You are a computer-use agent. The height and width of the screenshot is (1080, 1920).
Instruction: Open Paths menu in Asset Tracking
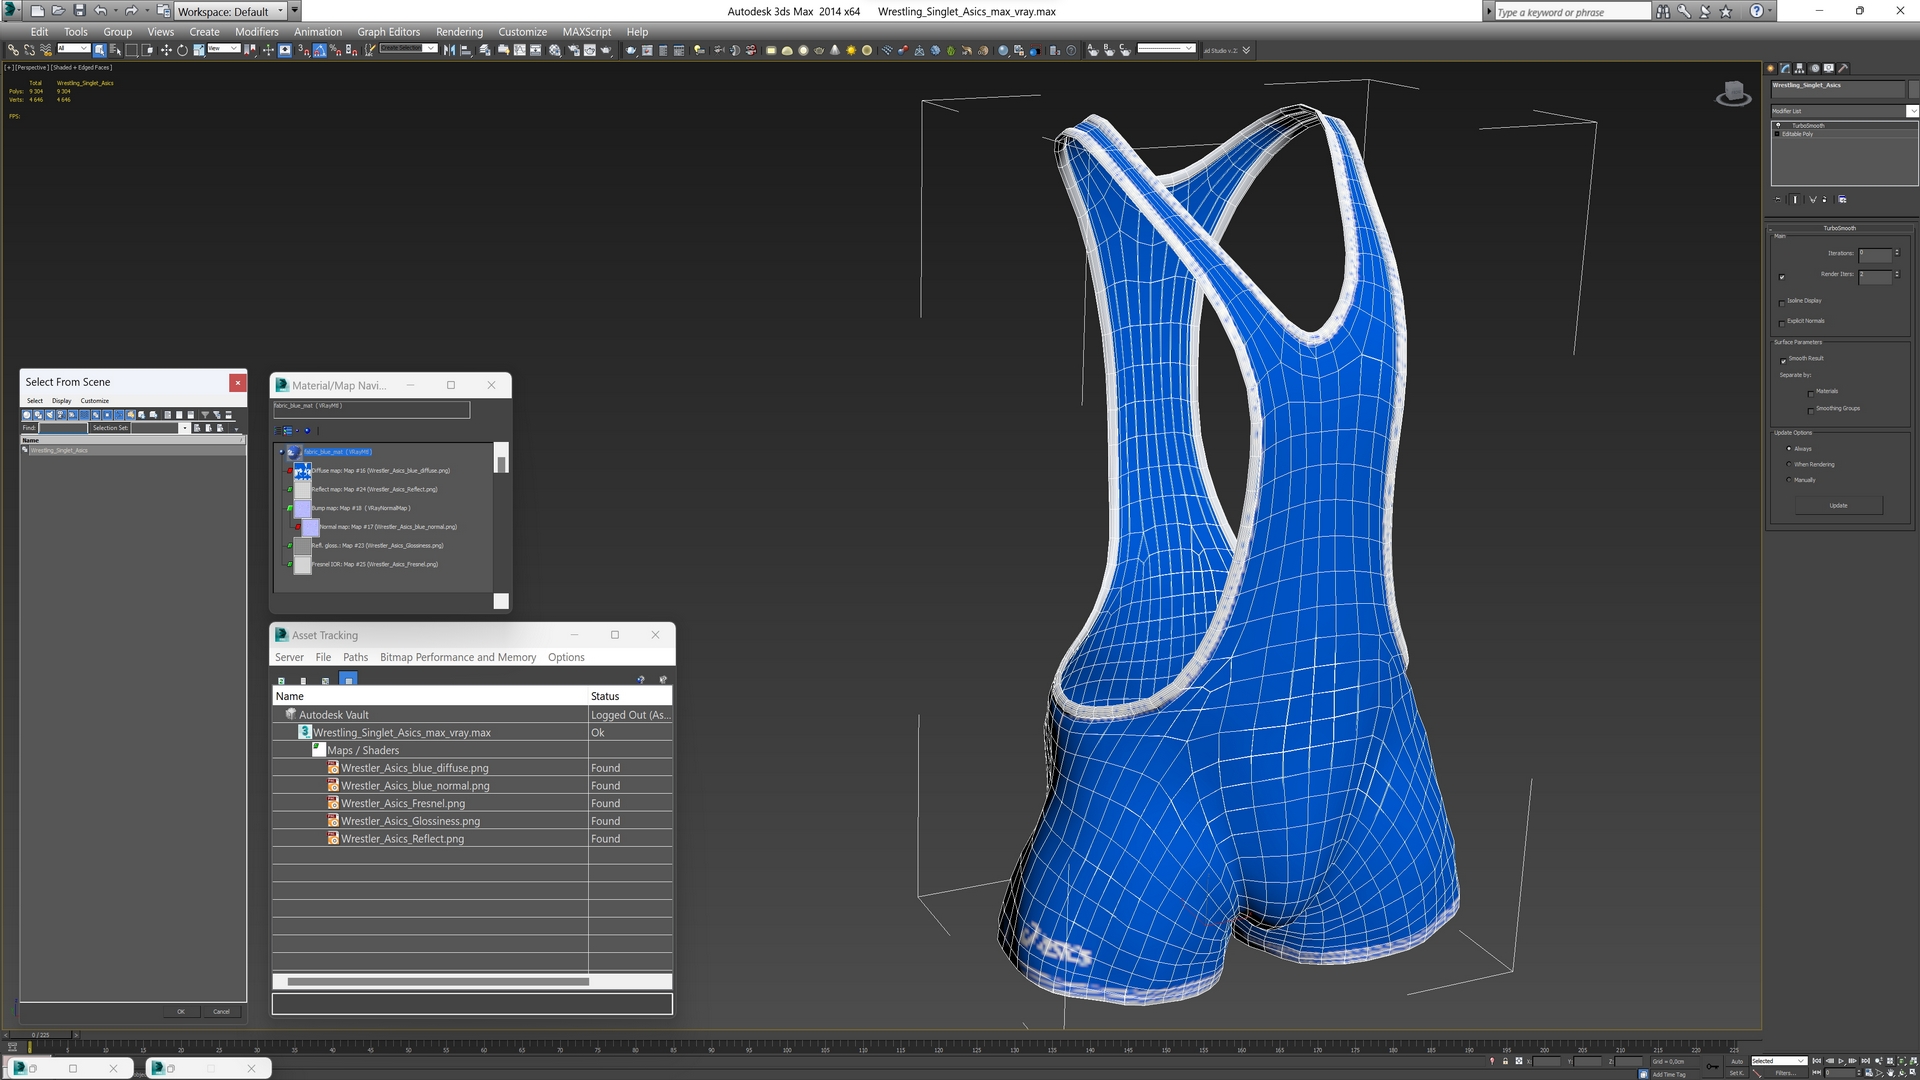pos(355,657)
